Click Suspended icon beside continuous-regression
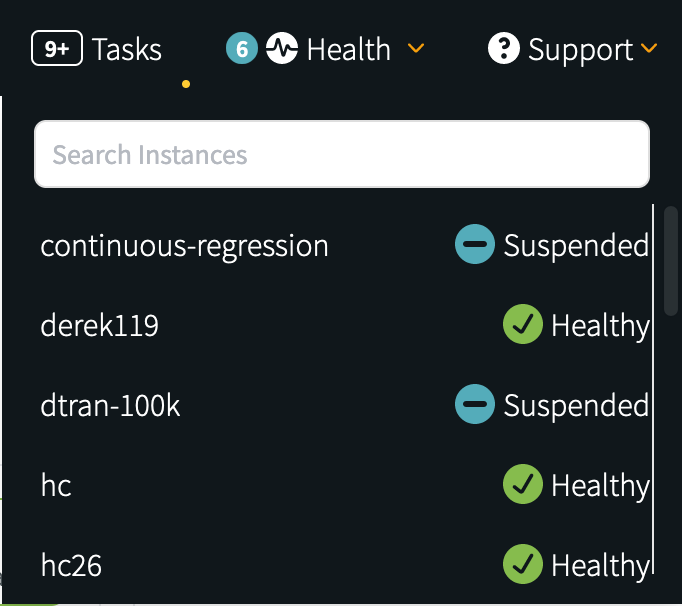This screenshot has height=606, width=682. click(x=475, y=244)
